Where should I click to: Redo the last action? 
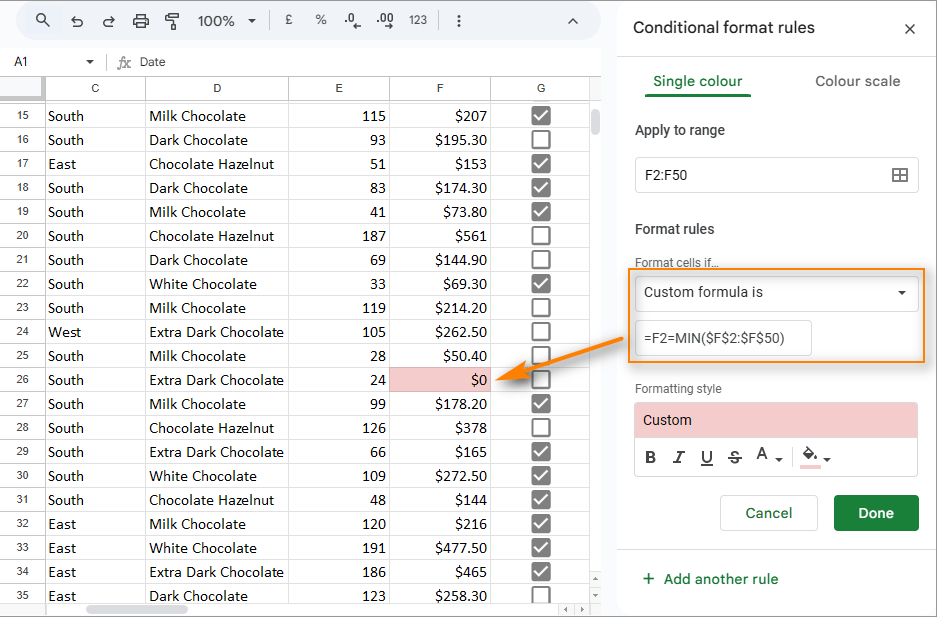click(x=108, y=20)
